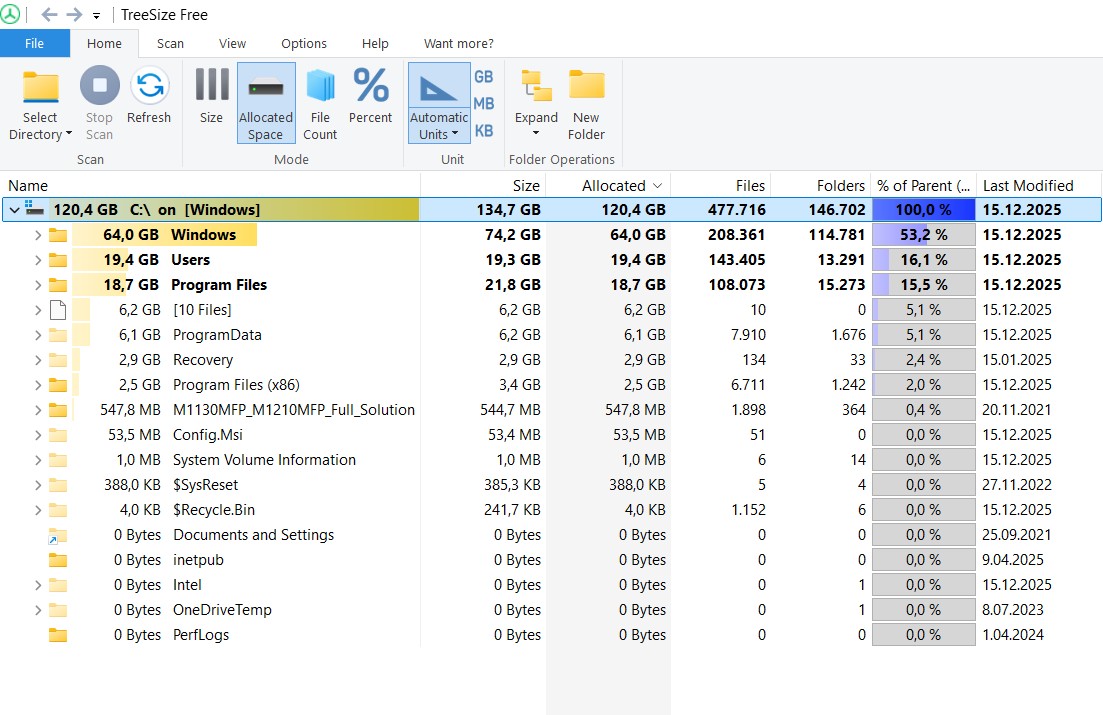Toggle Allocated Space mode
This screenshot has width=1103, height=715.
[266, 103]
